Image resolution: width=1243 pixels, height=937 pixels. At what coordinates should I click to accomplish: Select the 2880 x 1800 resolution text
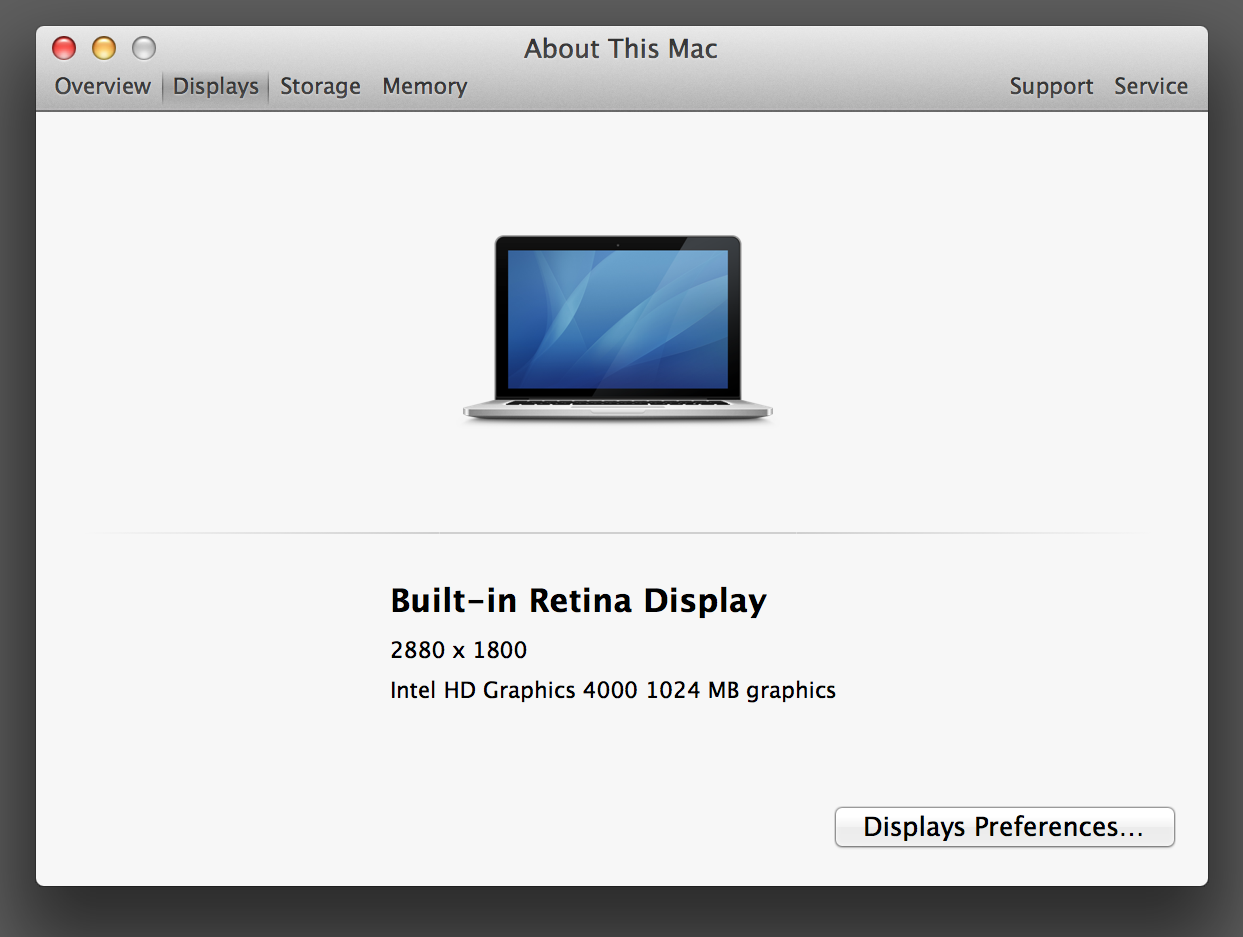click(458, 650)
